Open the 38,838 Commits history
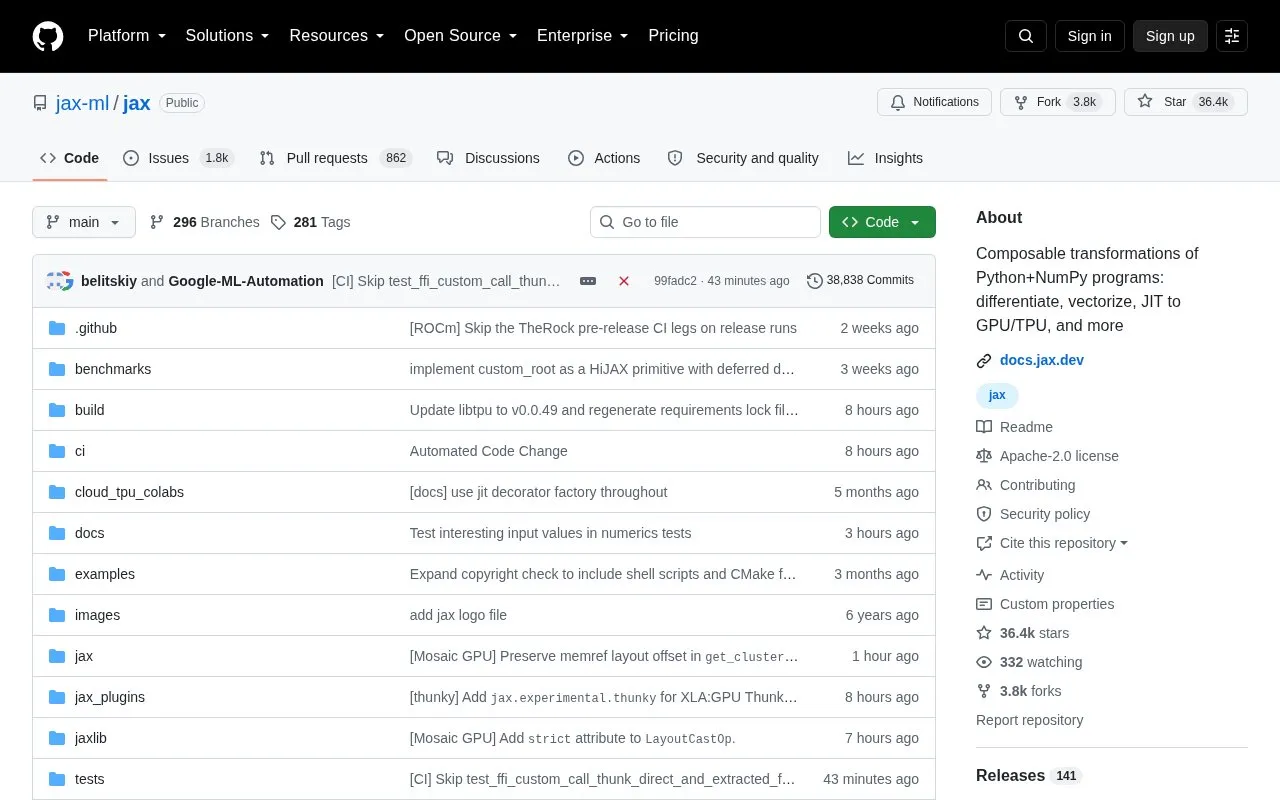 click(x=860, y=281)
